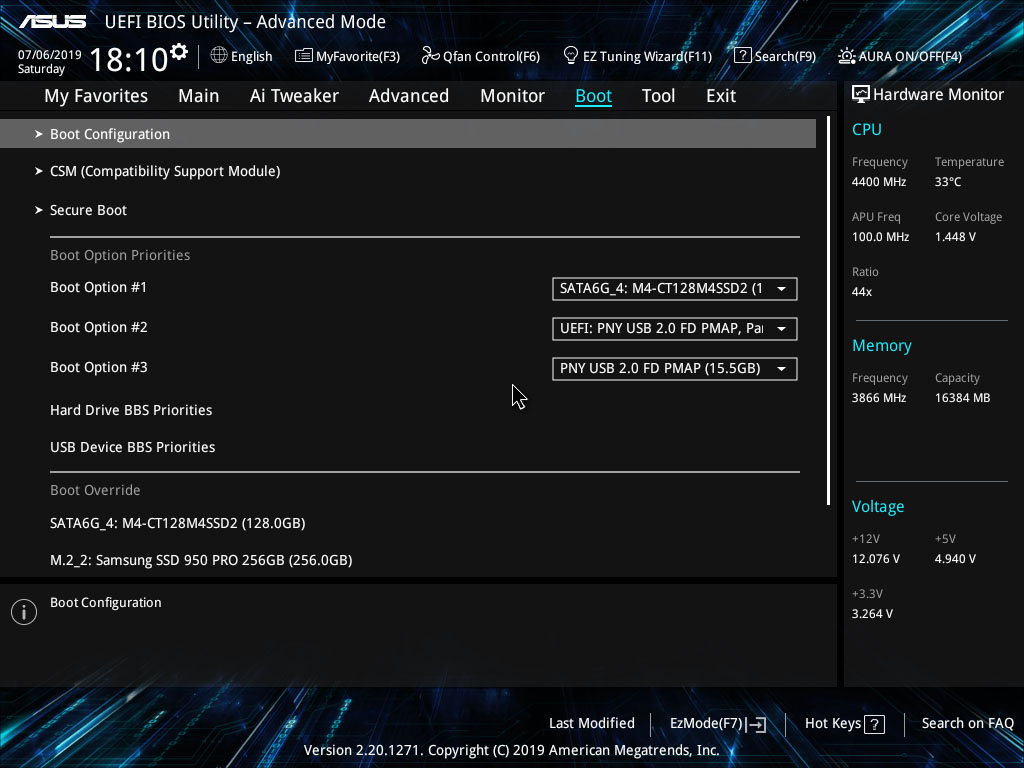1024x768 pixels.
Task: Click the gear icon beside the clock
Action: [178, 52]
